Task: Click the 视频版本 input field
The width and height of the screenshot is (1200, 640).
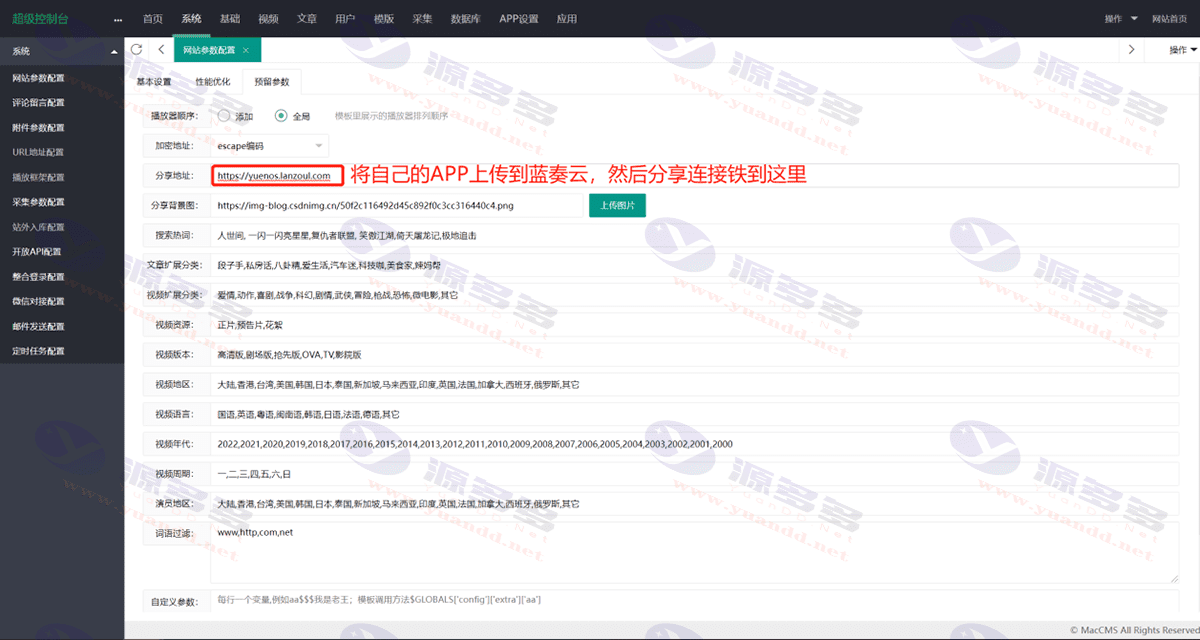Action: pos(694,355)
